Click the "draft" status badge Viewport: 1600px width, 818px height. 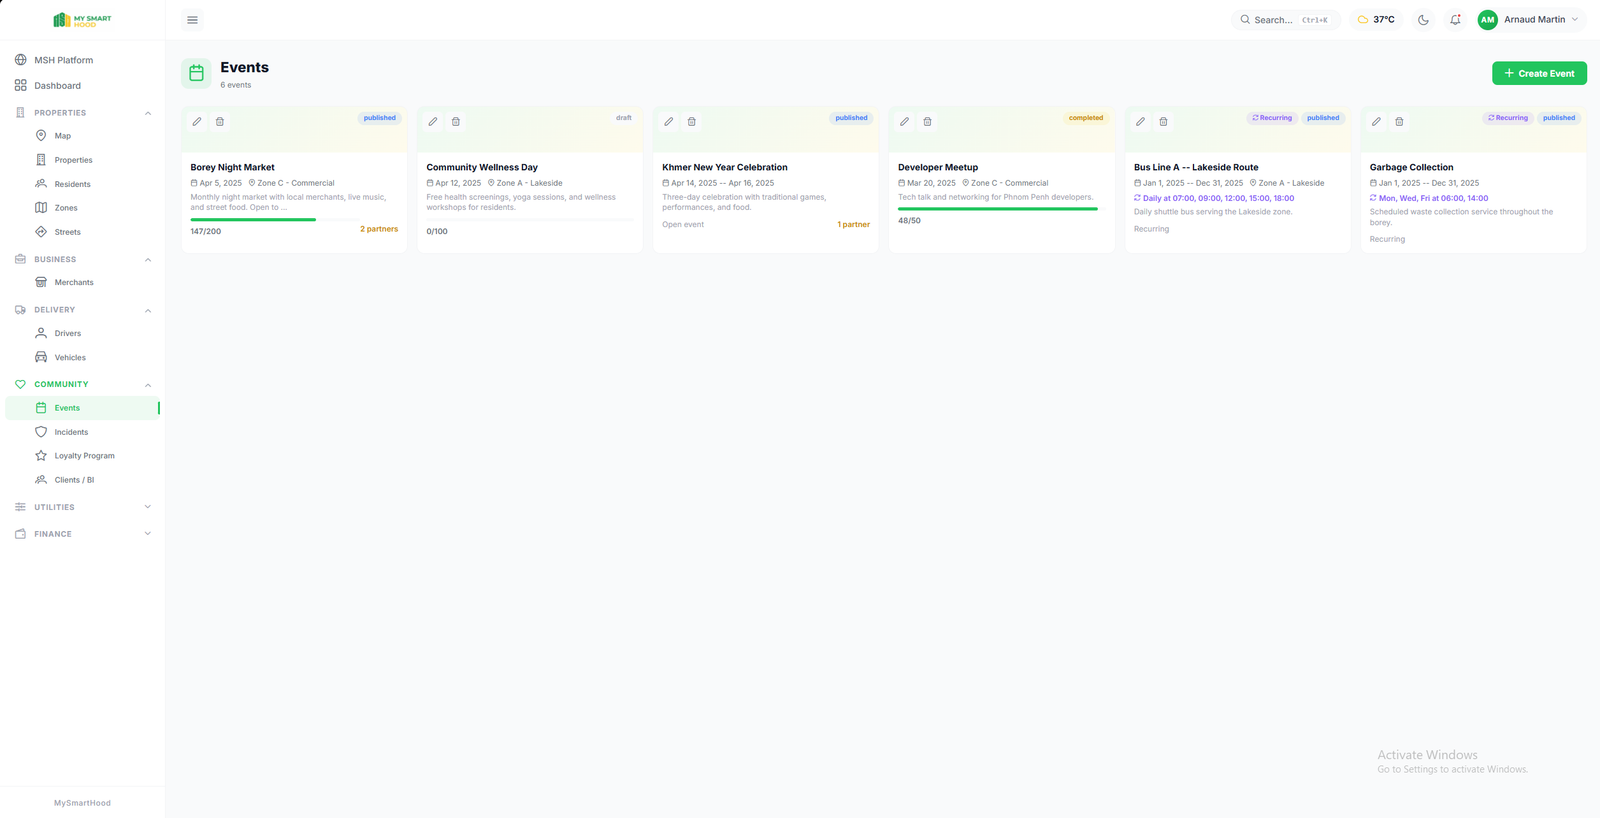pos(624,118)
